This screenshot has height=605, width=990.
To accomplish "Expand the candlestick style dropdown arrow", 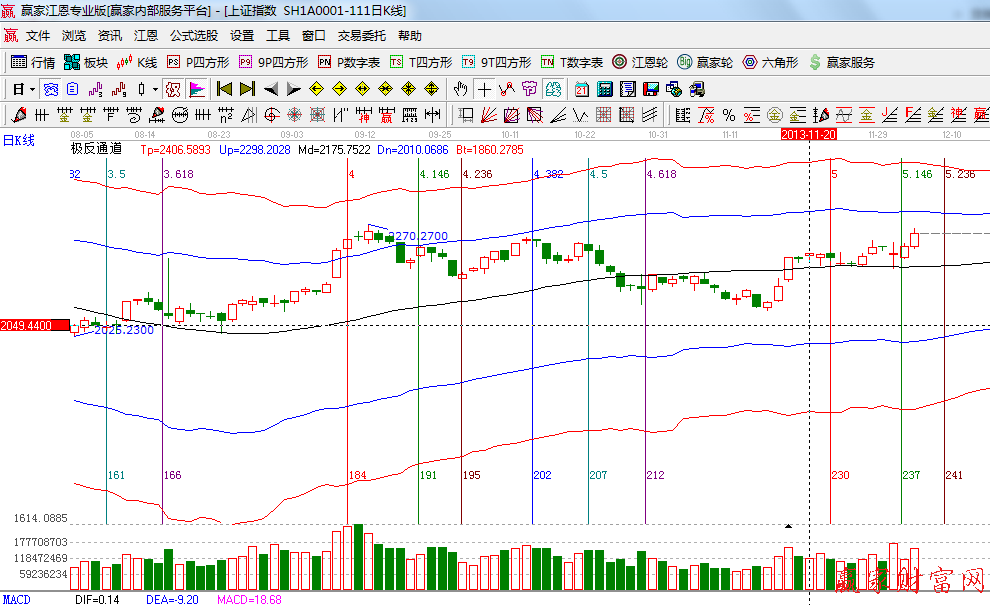I will point(155,89).
